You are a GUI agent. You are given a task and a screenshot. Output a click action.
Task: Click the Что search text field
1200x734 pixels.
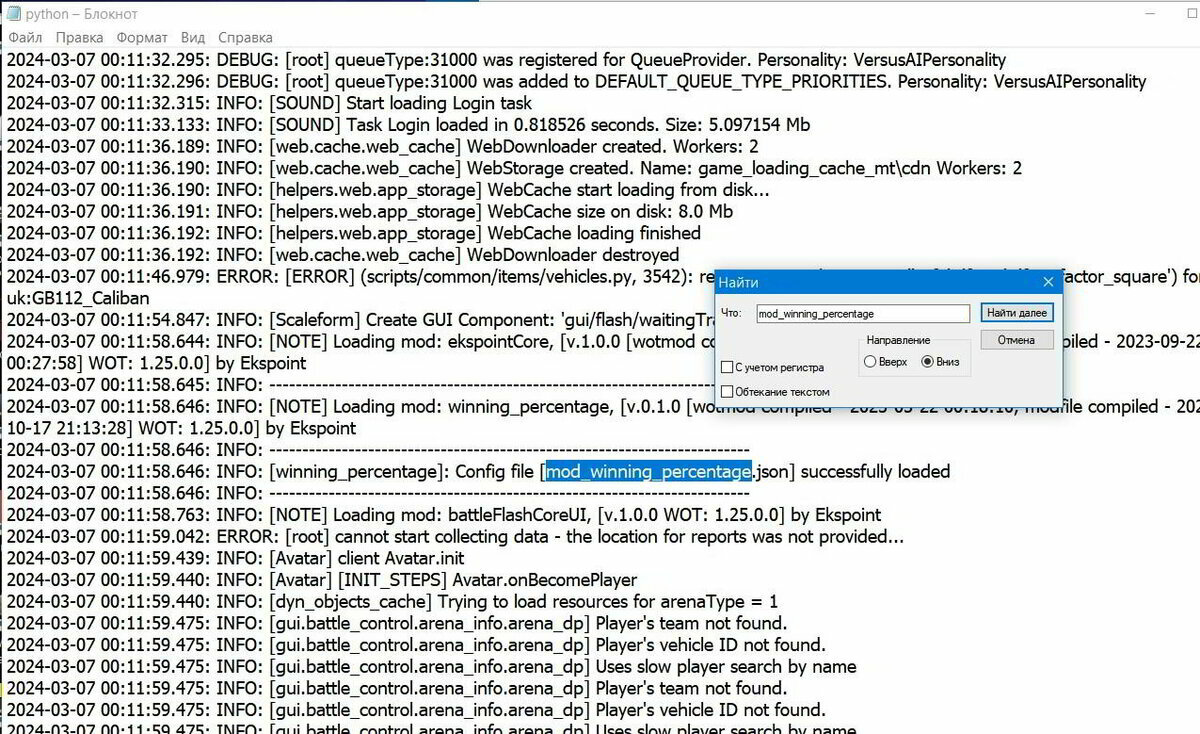pos(862,314)
